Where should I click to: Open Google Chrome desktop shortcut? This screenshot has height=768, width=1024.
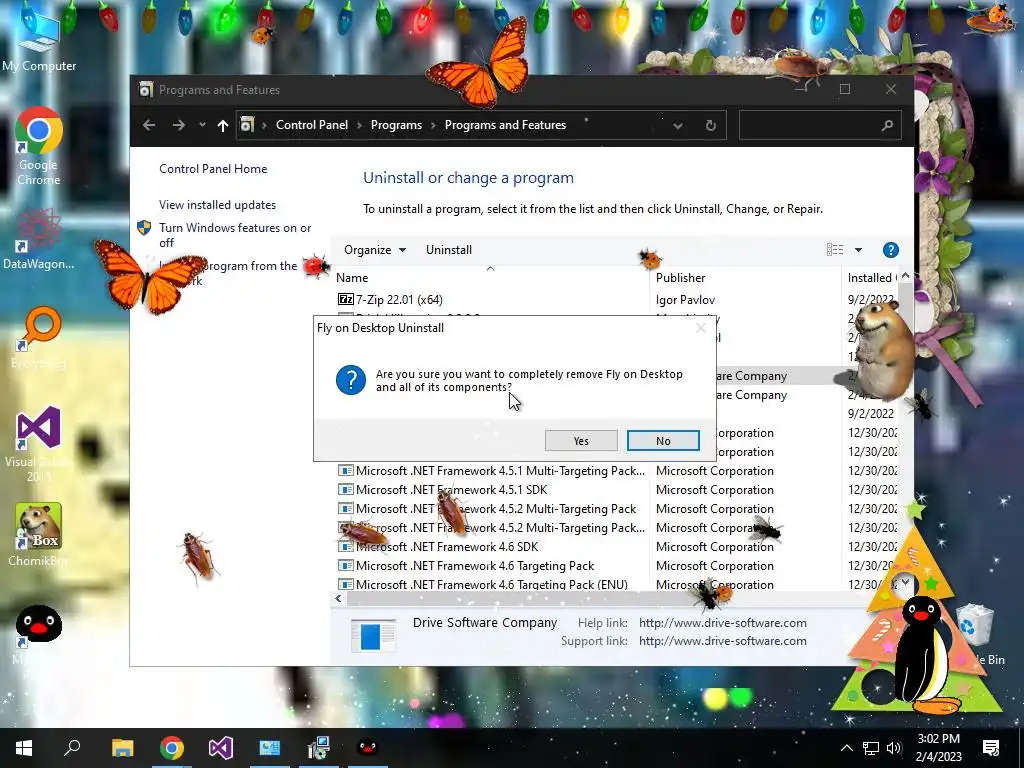[x=39, y=146]
